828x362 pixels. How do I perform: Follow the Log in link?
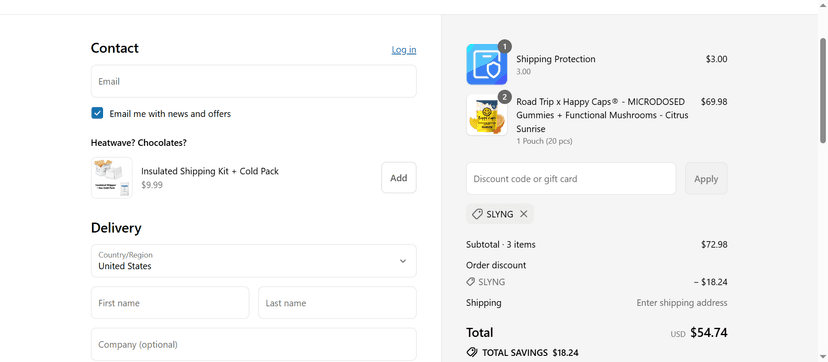403,50
